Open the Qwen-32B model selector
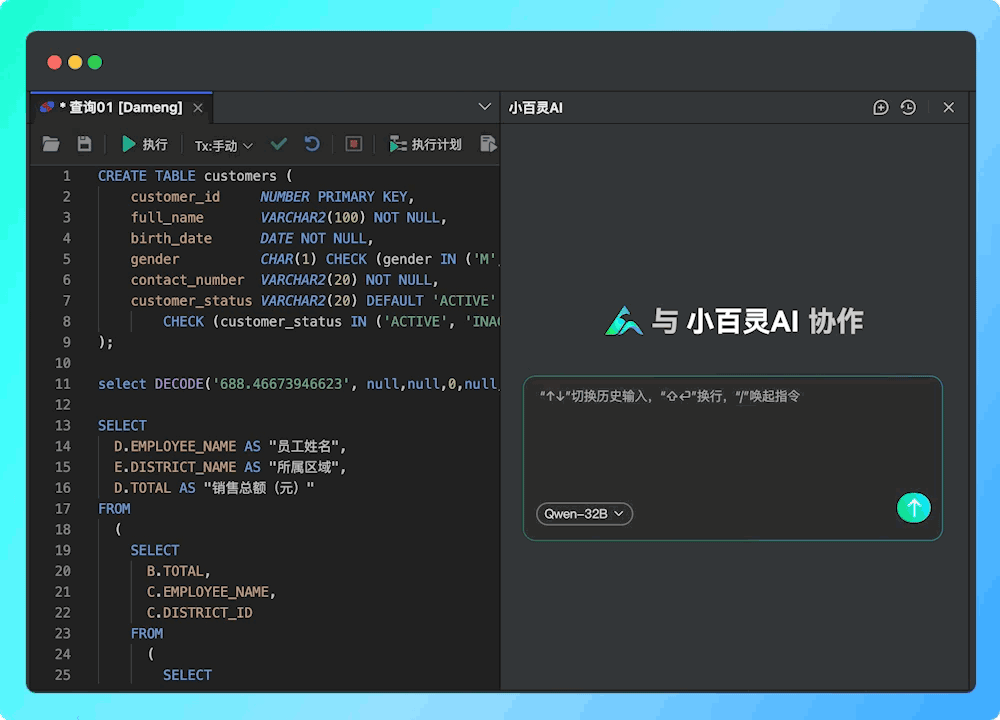 [x=584, y=513]
